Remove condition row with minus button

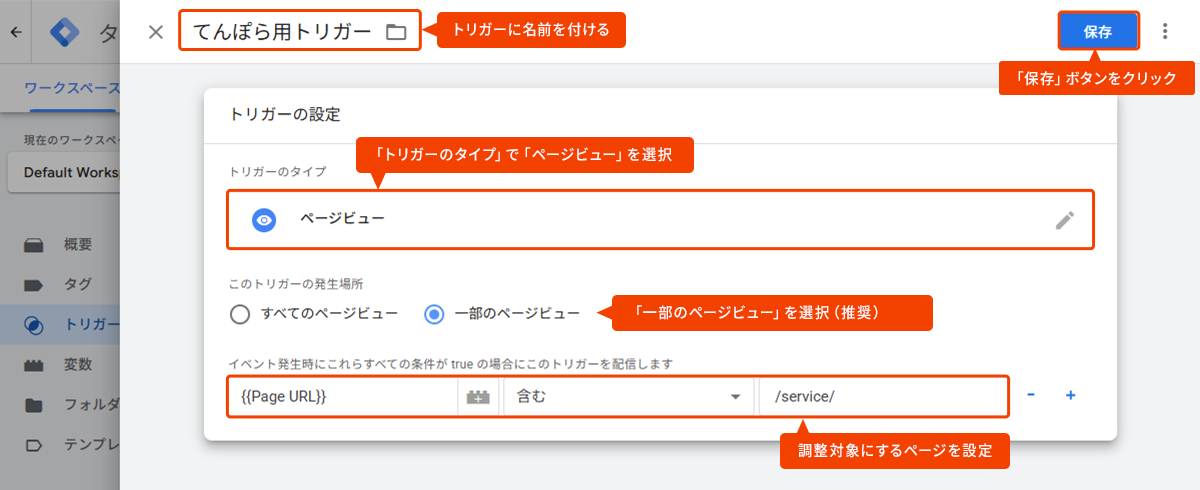pyautogui.click(x=1031, y=395)
